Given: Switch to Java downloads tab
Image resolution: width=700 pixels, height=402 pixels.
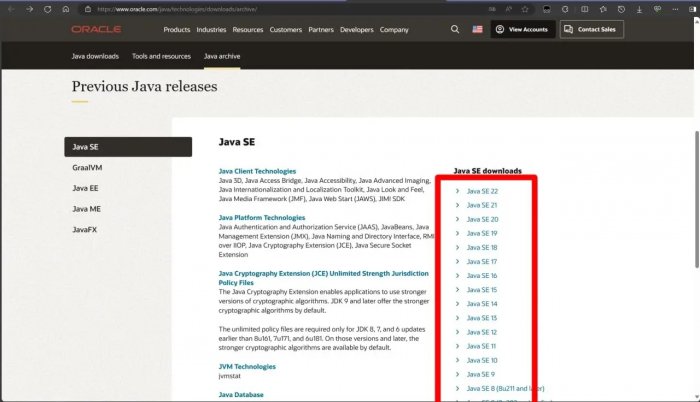Looking at the screenshot, I should pos(95,56).
